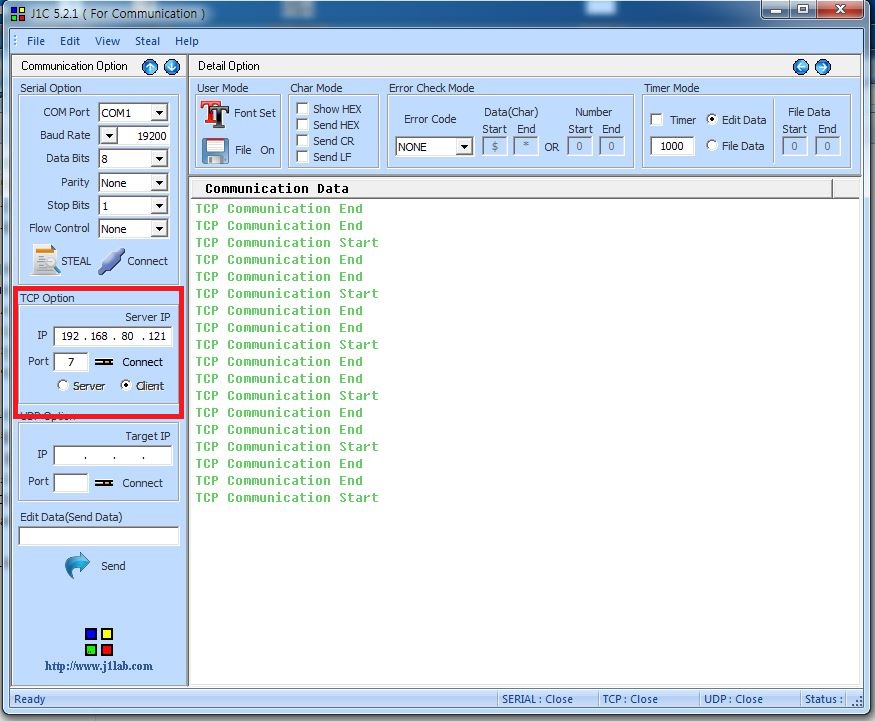Screen dimensions: 875x721
Task: Select the TCP Client radio button
Action: point(126,386)
